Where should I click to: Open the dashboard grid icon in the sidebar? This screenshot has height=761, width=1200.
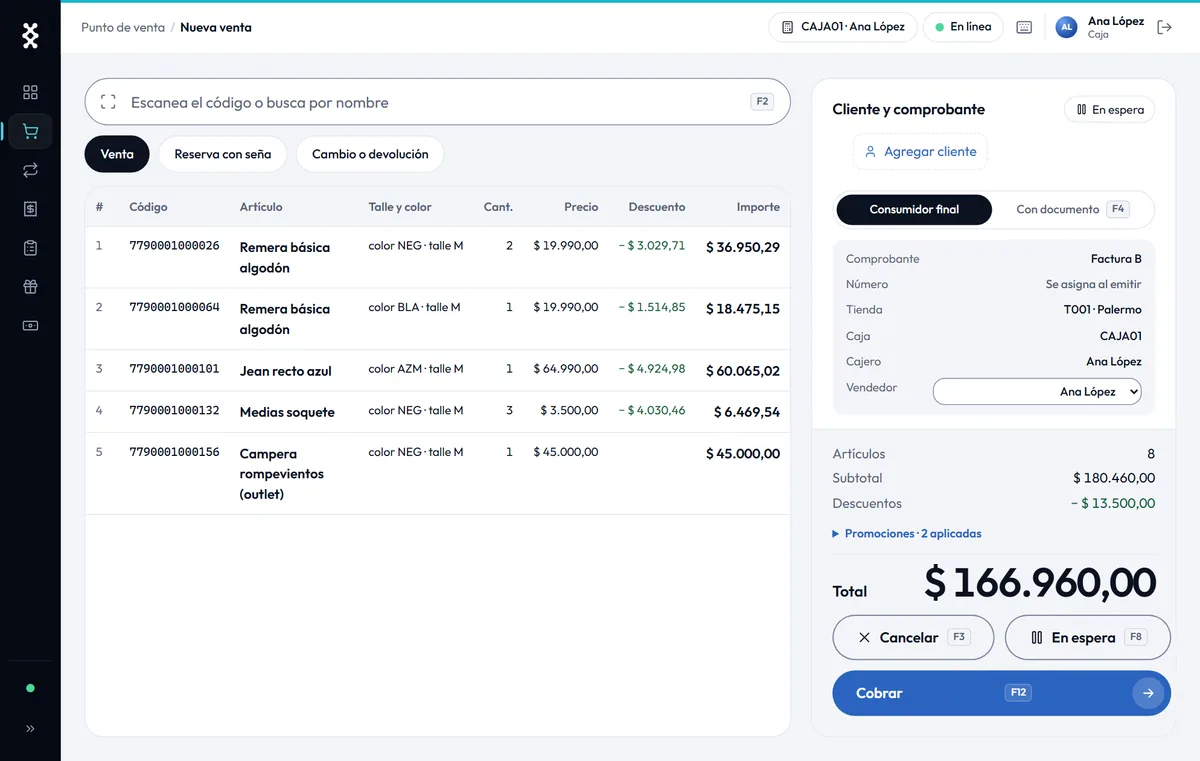(x=30, y=92)
